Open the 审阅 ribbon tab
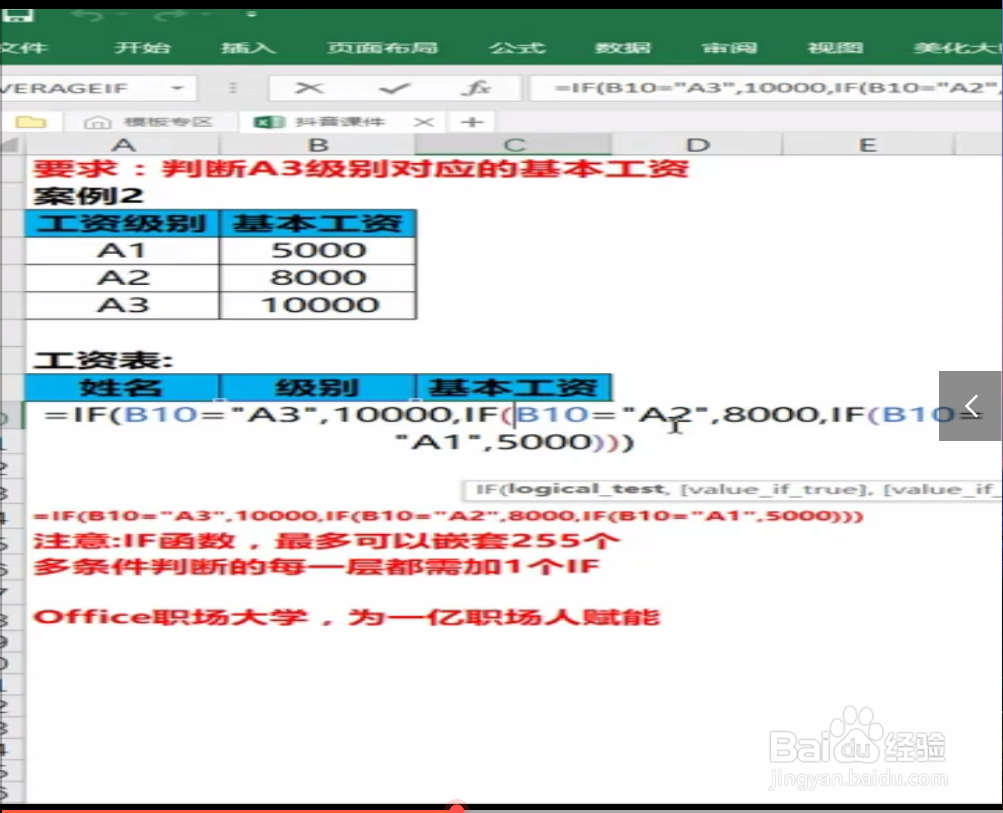The image size is (1003, 813). pyautogui.click(x=729, y=47)
